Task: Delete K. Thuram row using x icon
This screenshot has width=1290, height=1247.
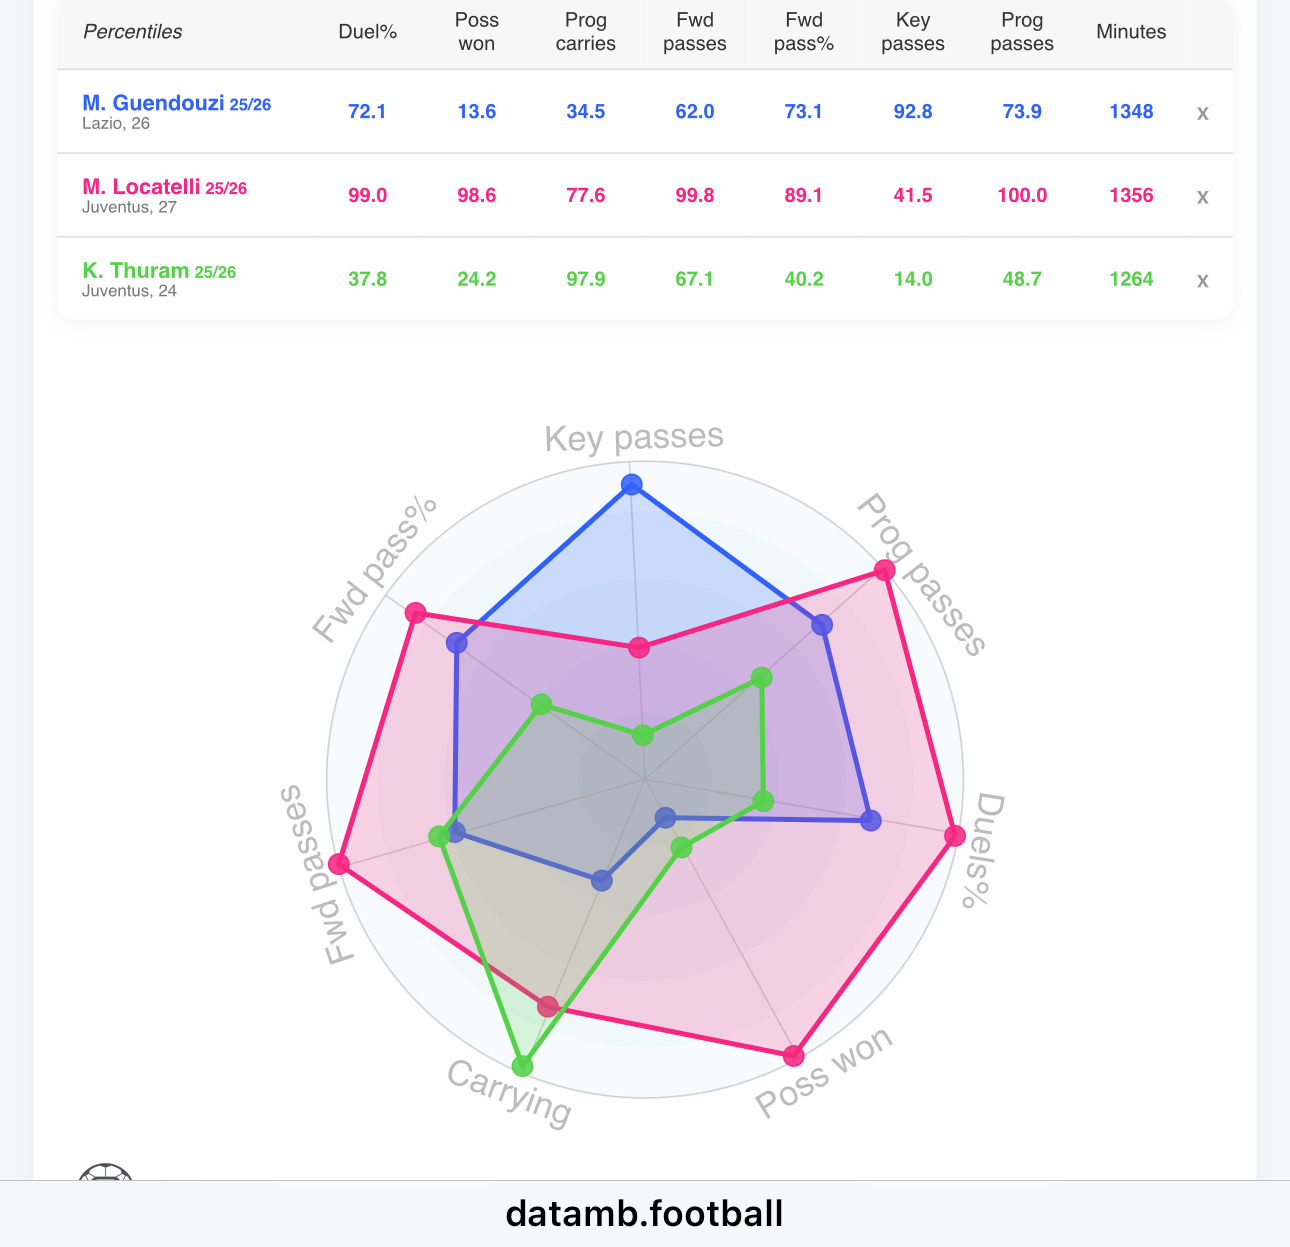Action: [x=1203, y=281]
